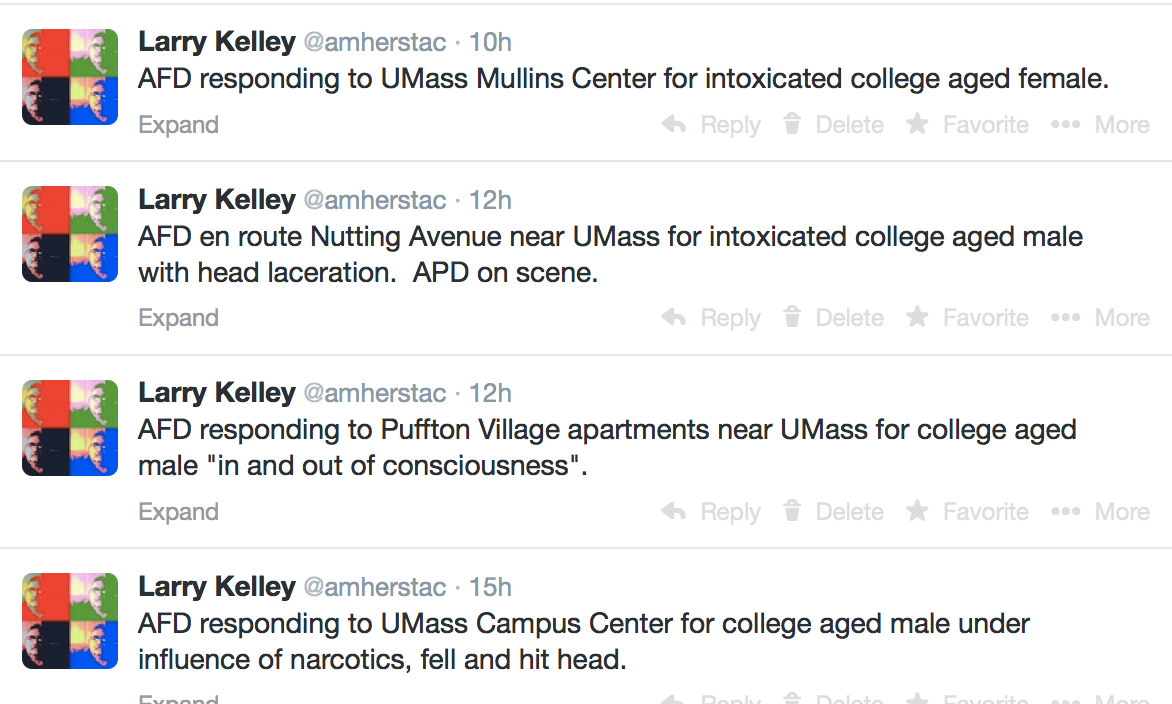The image size is (1172, 704).
Task: Click Favorite star icon on Mullins Center tweet
Action: 916,125
